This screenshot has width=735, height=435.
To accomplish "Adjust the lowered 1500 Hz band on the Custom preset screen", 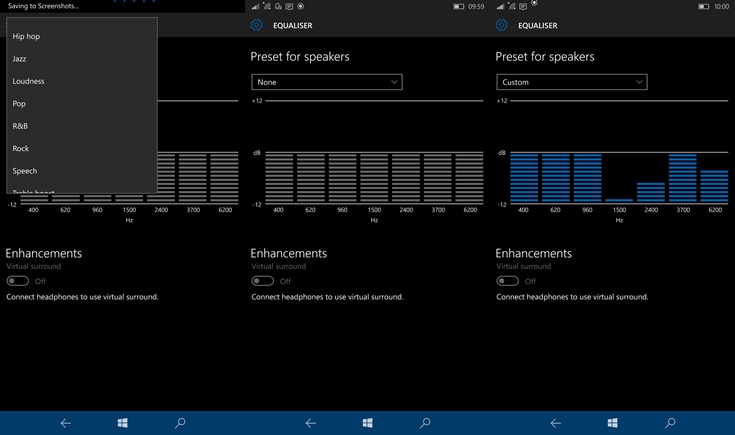I will point(619,200).
